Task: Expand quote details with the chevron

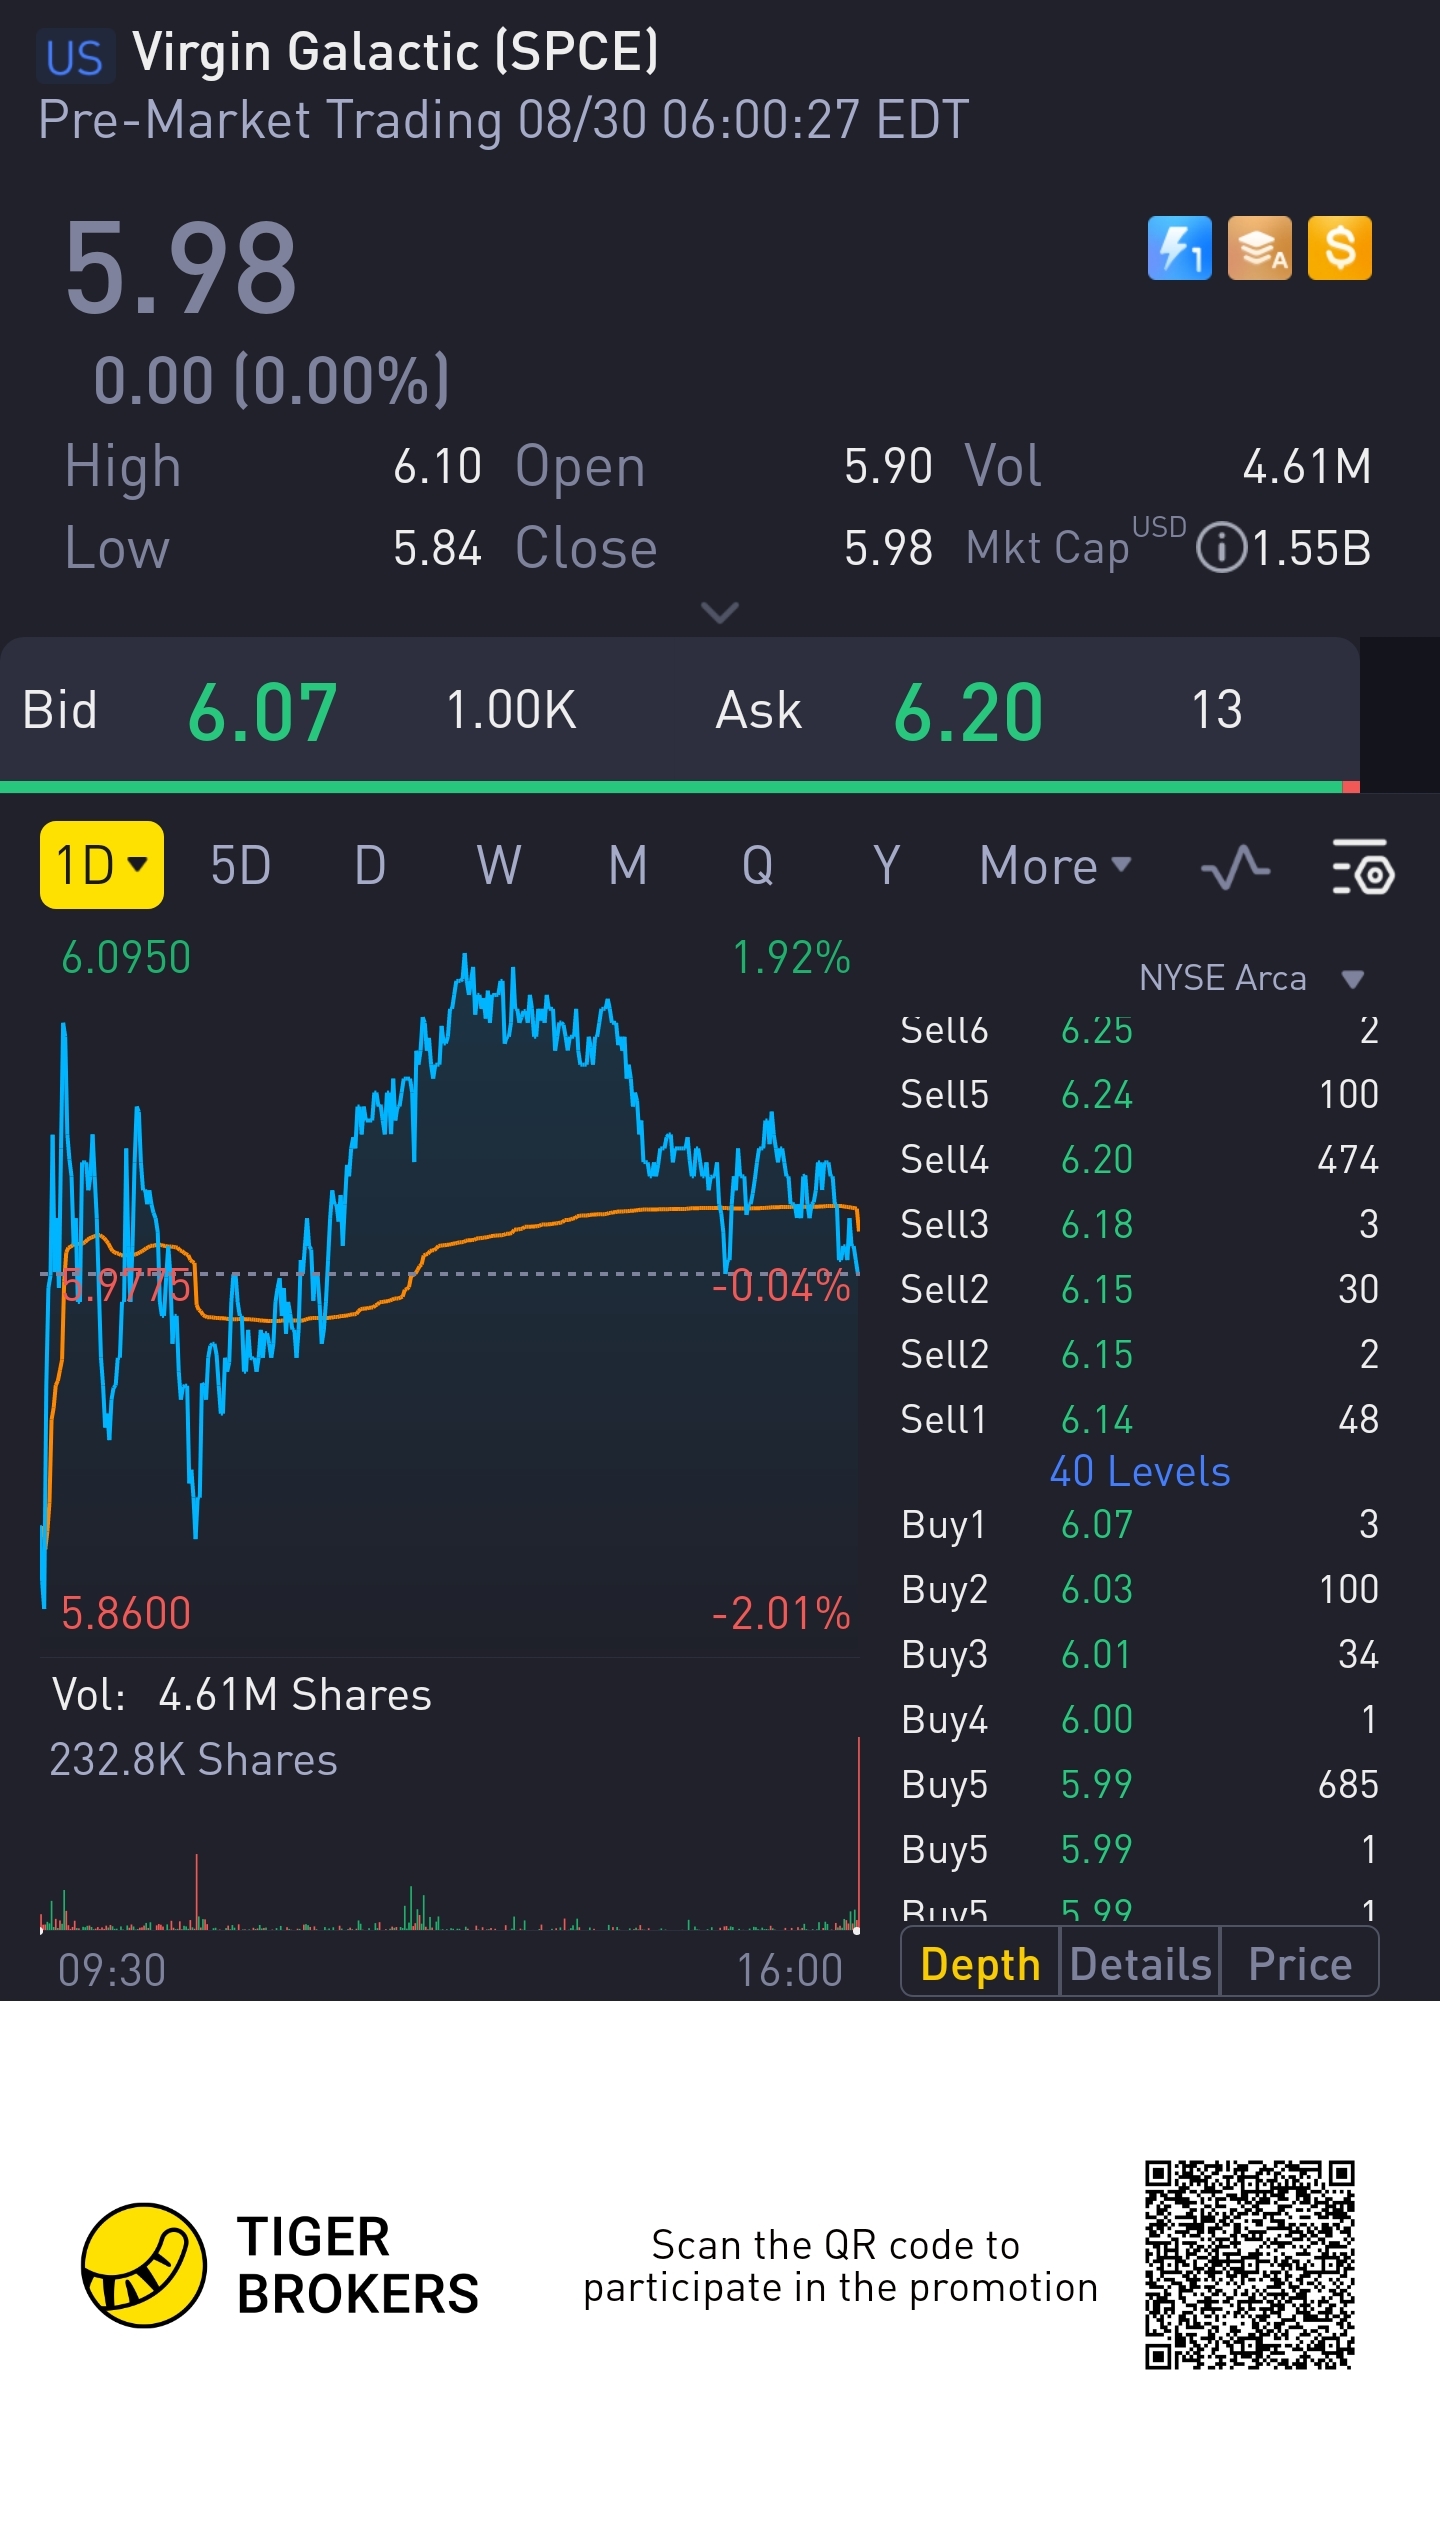Action: [720, 611]
